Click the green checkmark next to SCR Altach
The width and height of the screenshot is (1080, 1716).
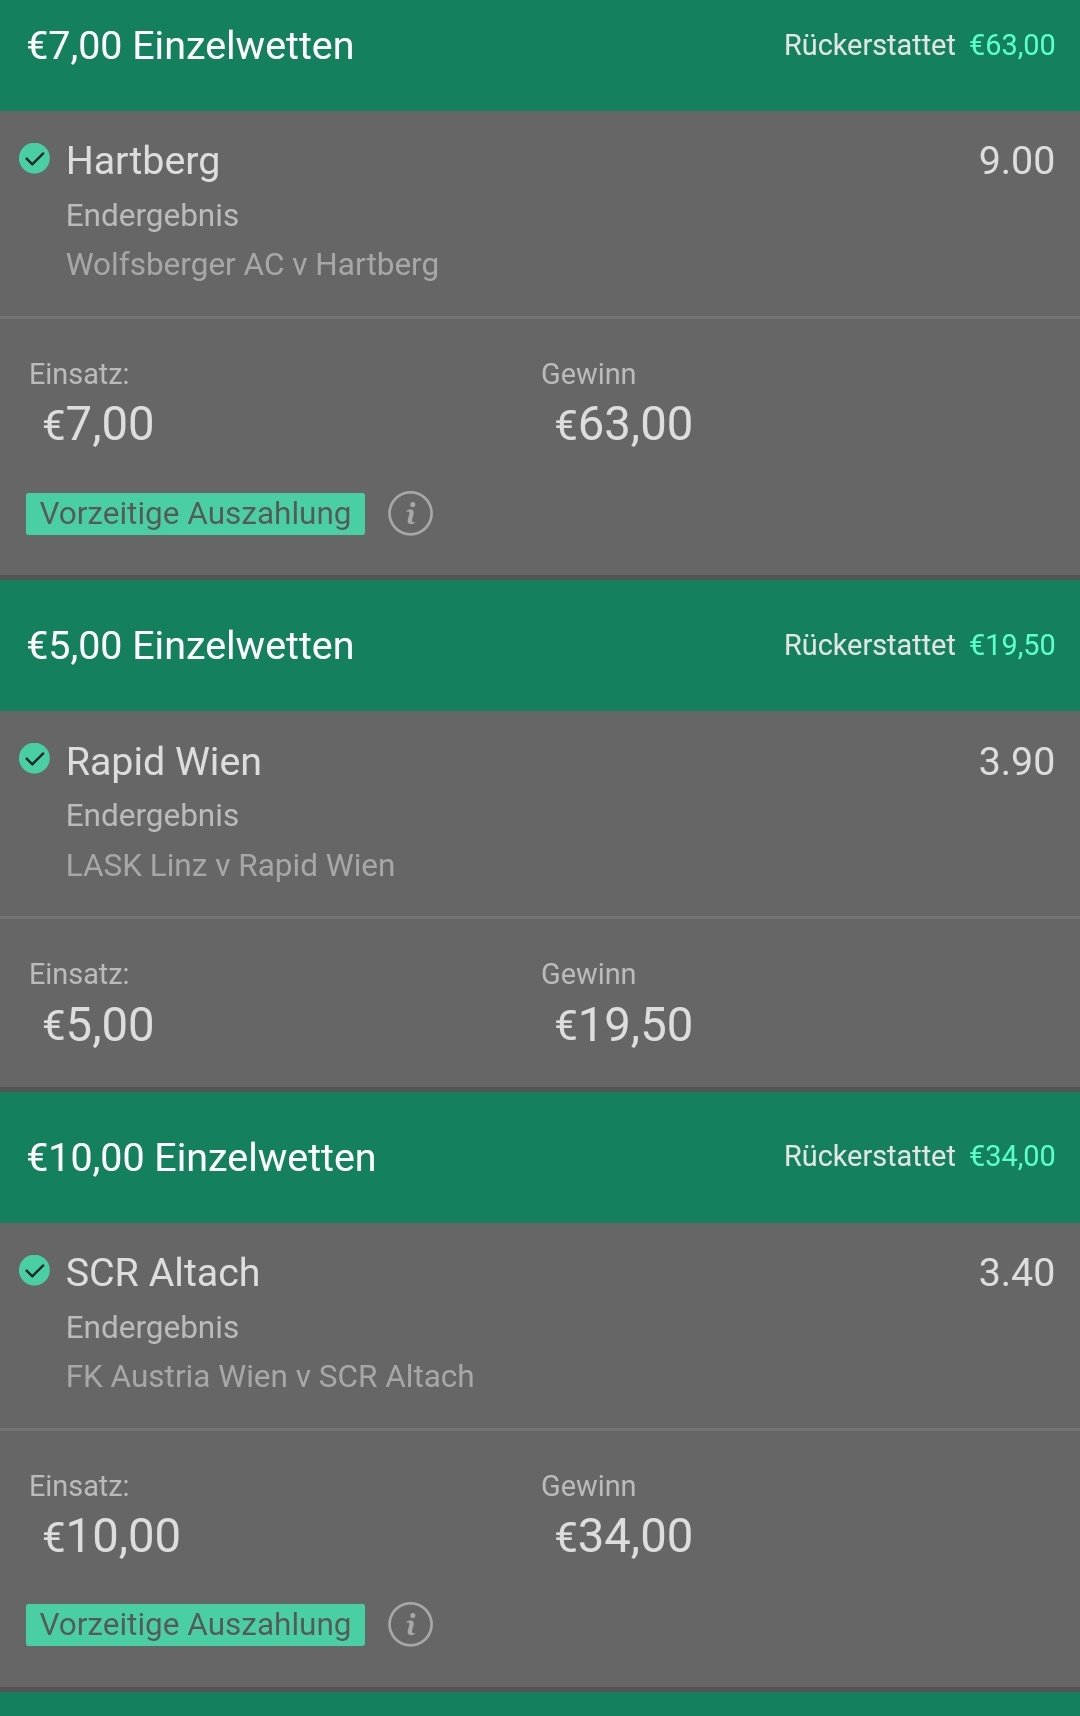(35, 1271)
